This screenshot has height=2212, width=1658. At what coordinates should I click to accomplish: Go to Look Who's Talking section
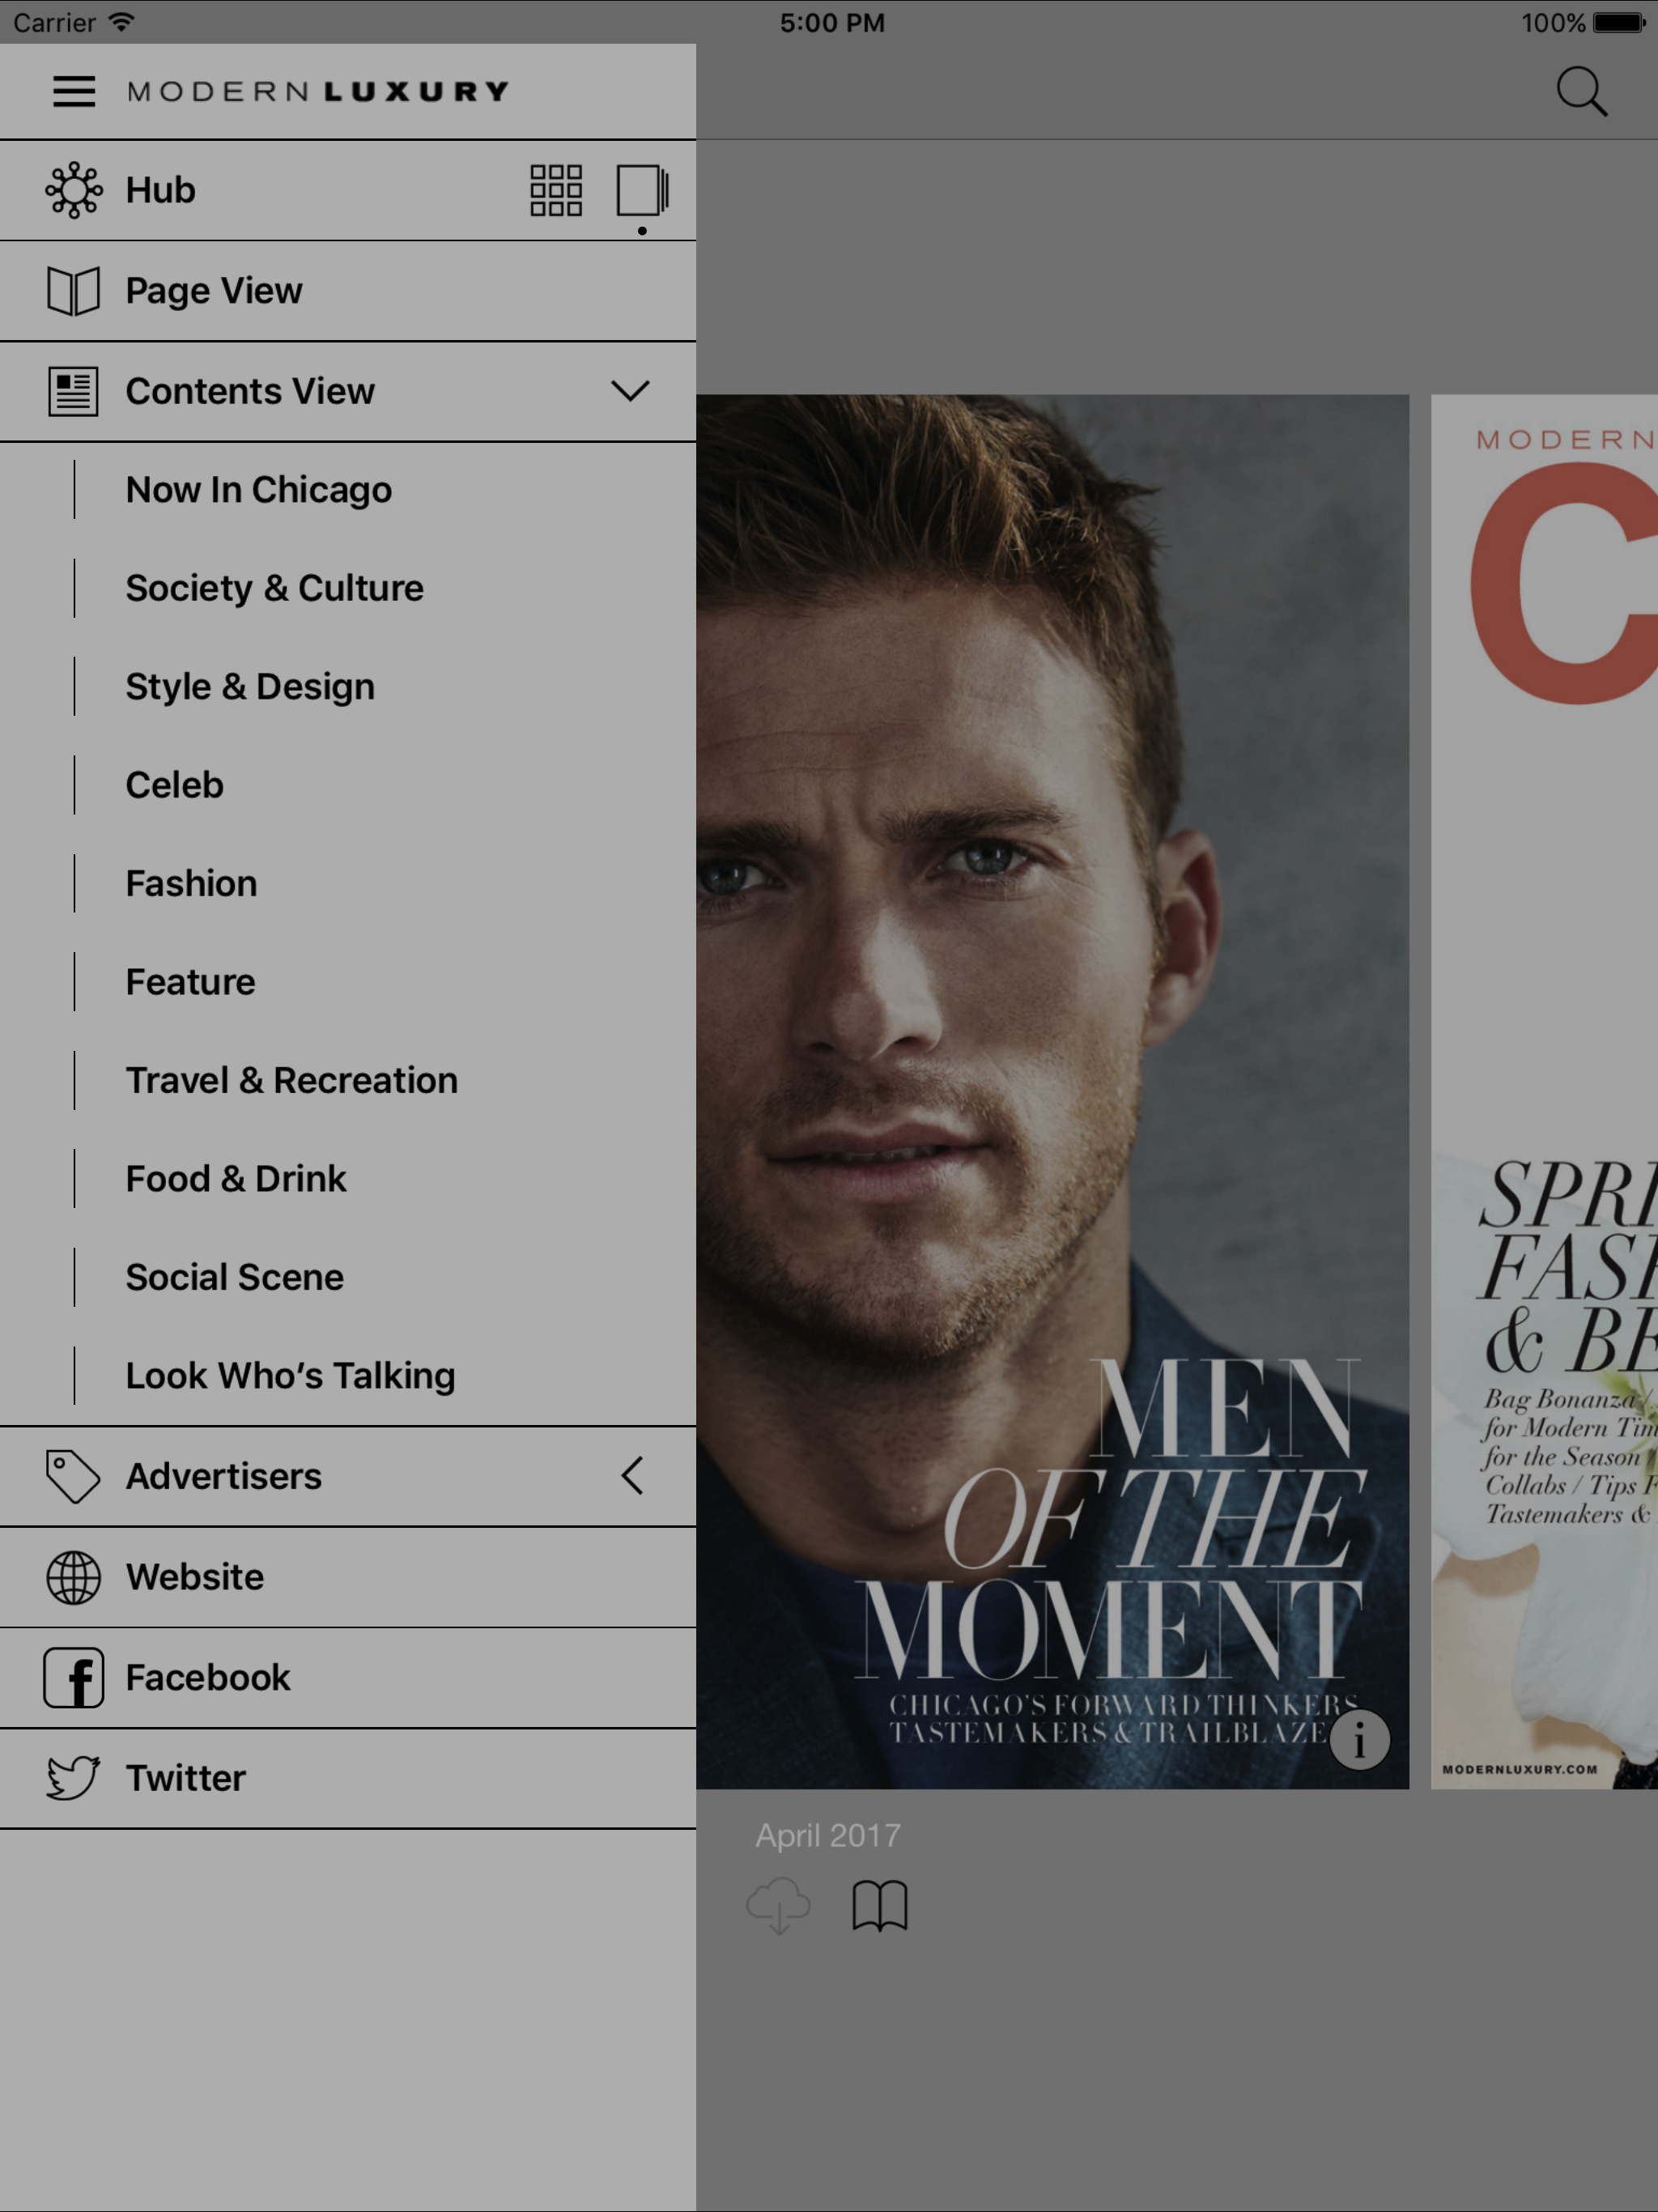click(x=290, y=1376)
